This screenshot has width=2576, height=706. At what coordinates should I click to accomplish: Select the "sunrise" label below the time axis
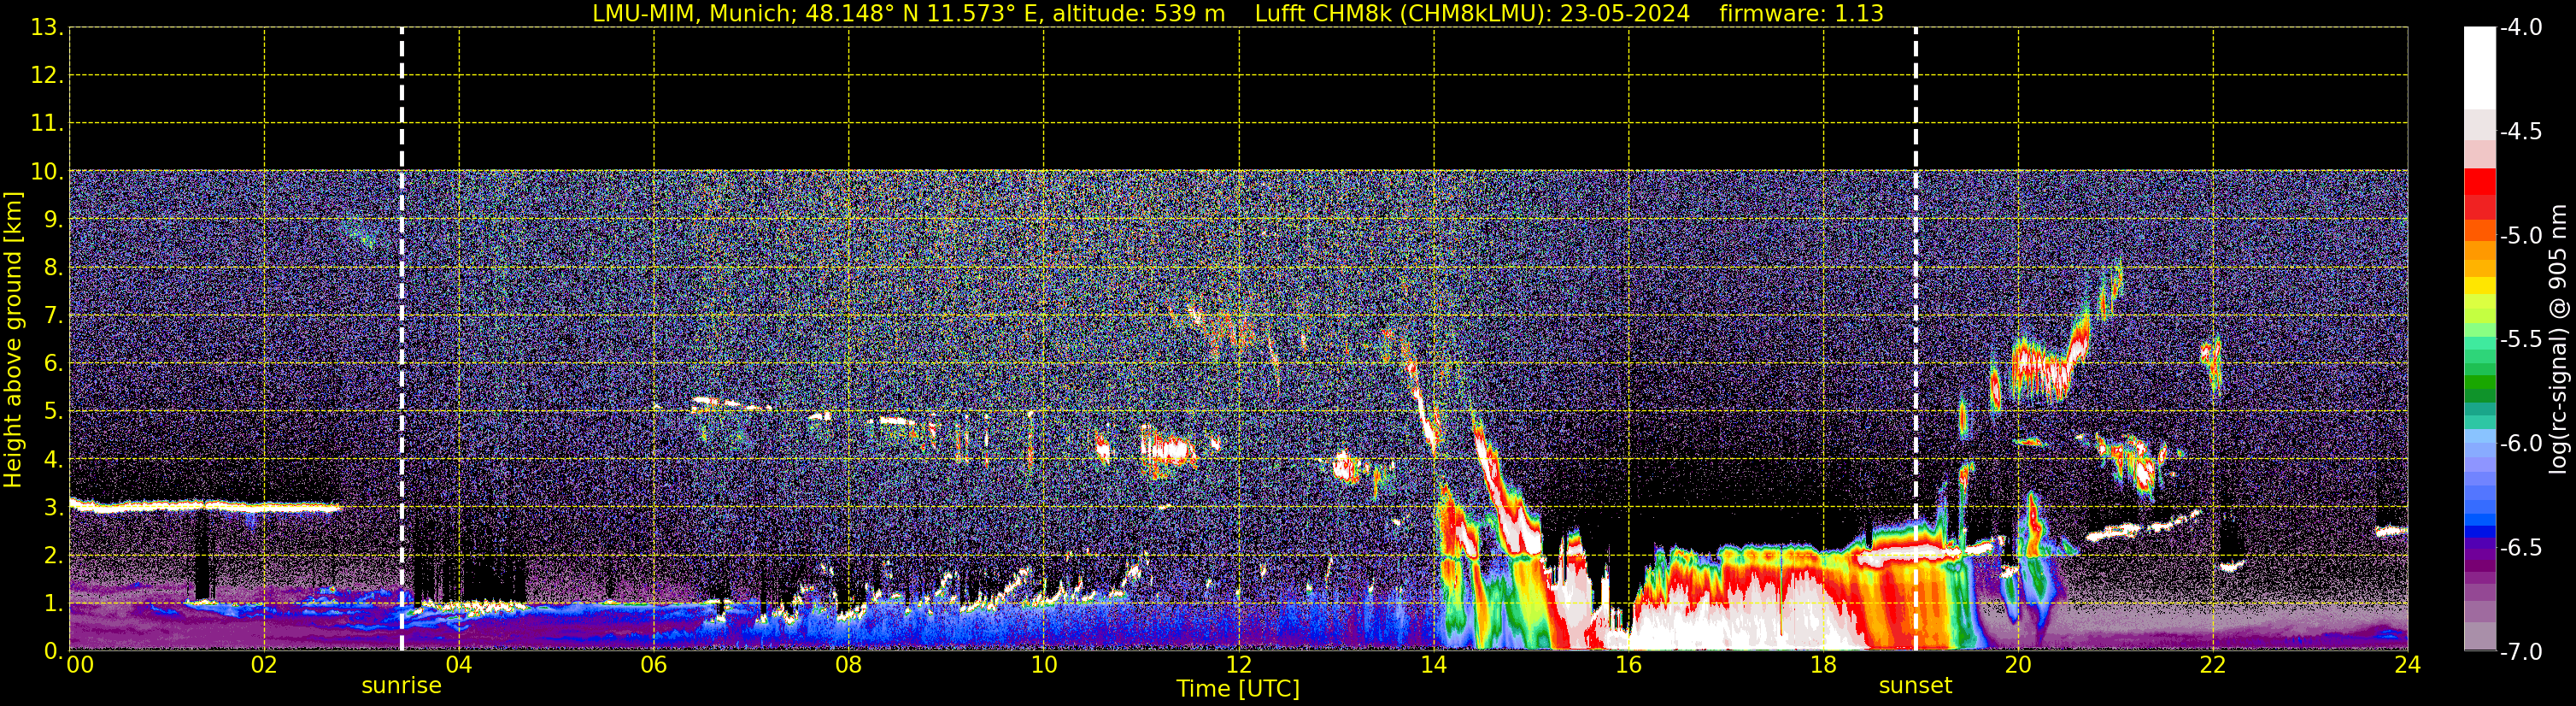[401, 686]
